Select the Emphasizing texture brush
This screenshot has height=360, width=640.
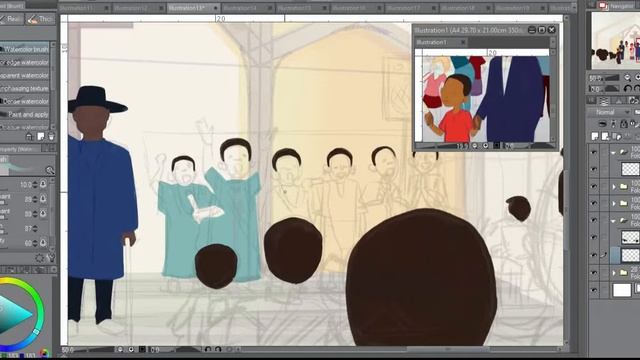click(x=24, y=88)
